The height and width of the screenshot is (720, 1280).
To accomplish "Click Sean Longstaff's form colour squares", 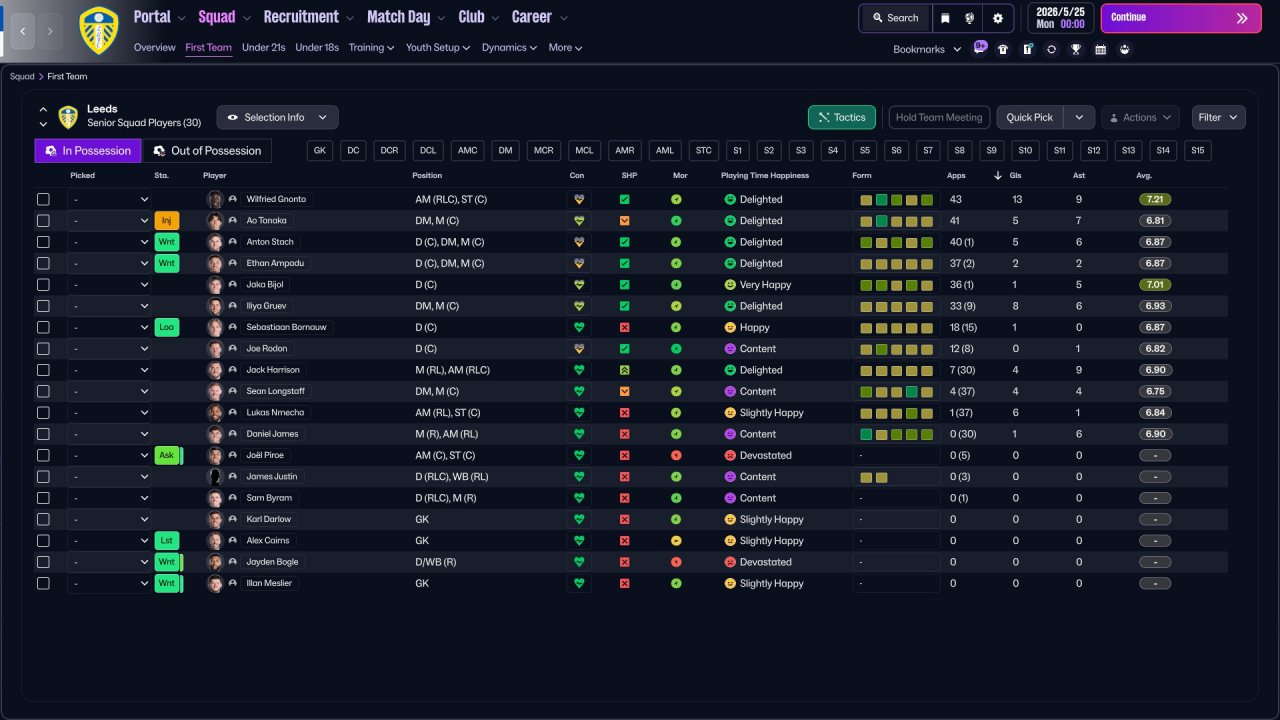I will (x=897, y=391).
